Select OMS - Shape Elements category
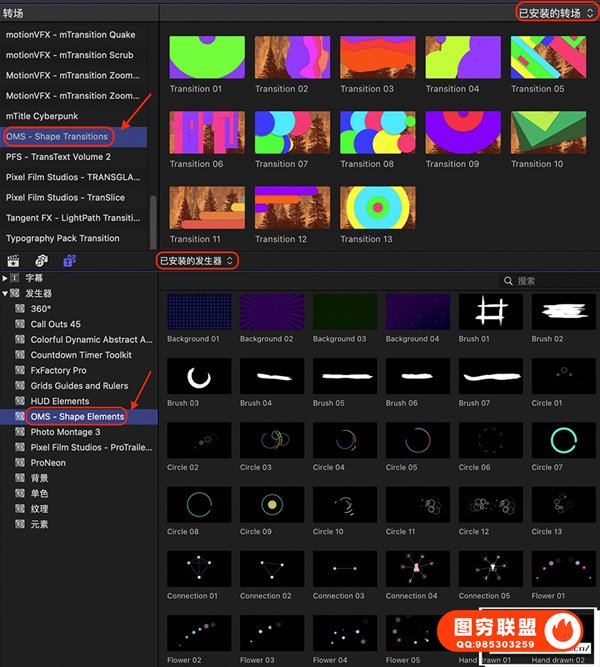 point(77,416)
